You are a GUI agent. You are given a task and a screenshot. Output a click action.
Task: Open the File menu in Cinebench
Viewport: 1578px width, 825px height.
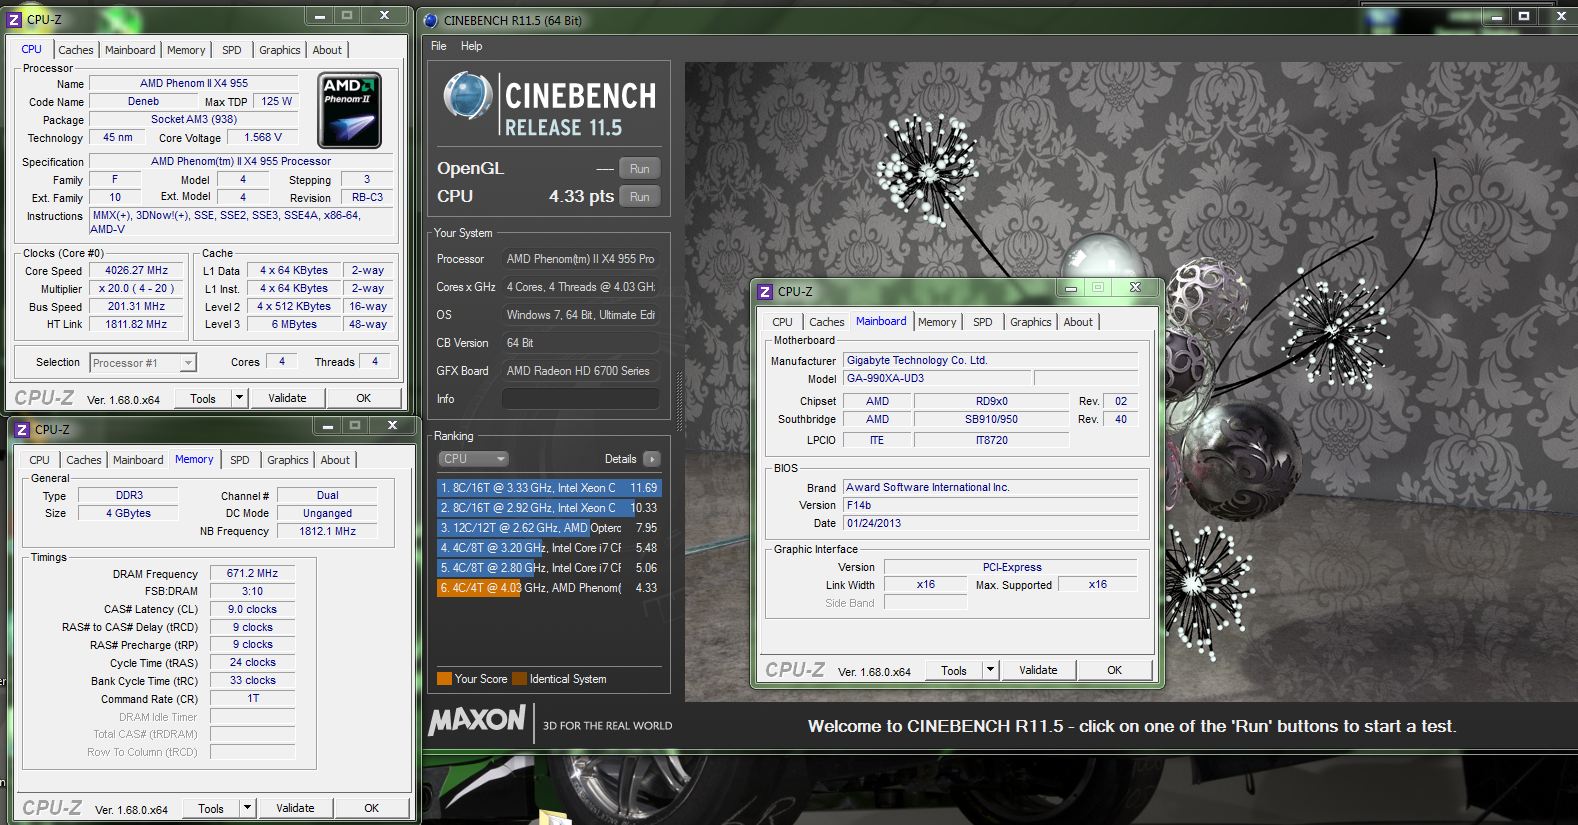point(439,46)
